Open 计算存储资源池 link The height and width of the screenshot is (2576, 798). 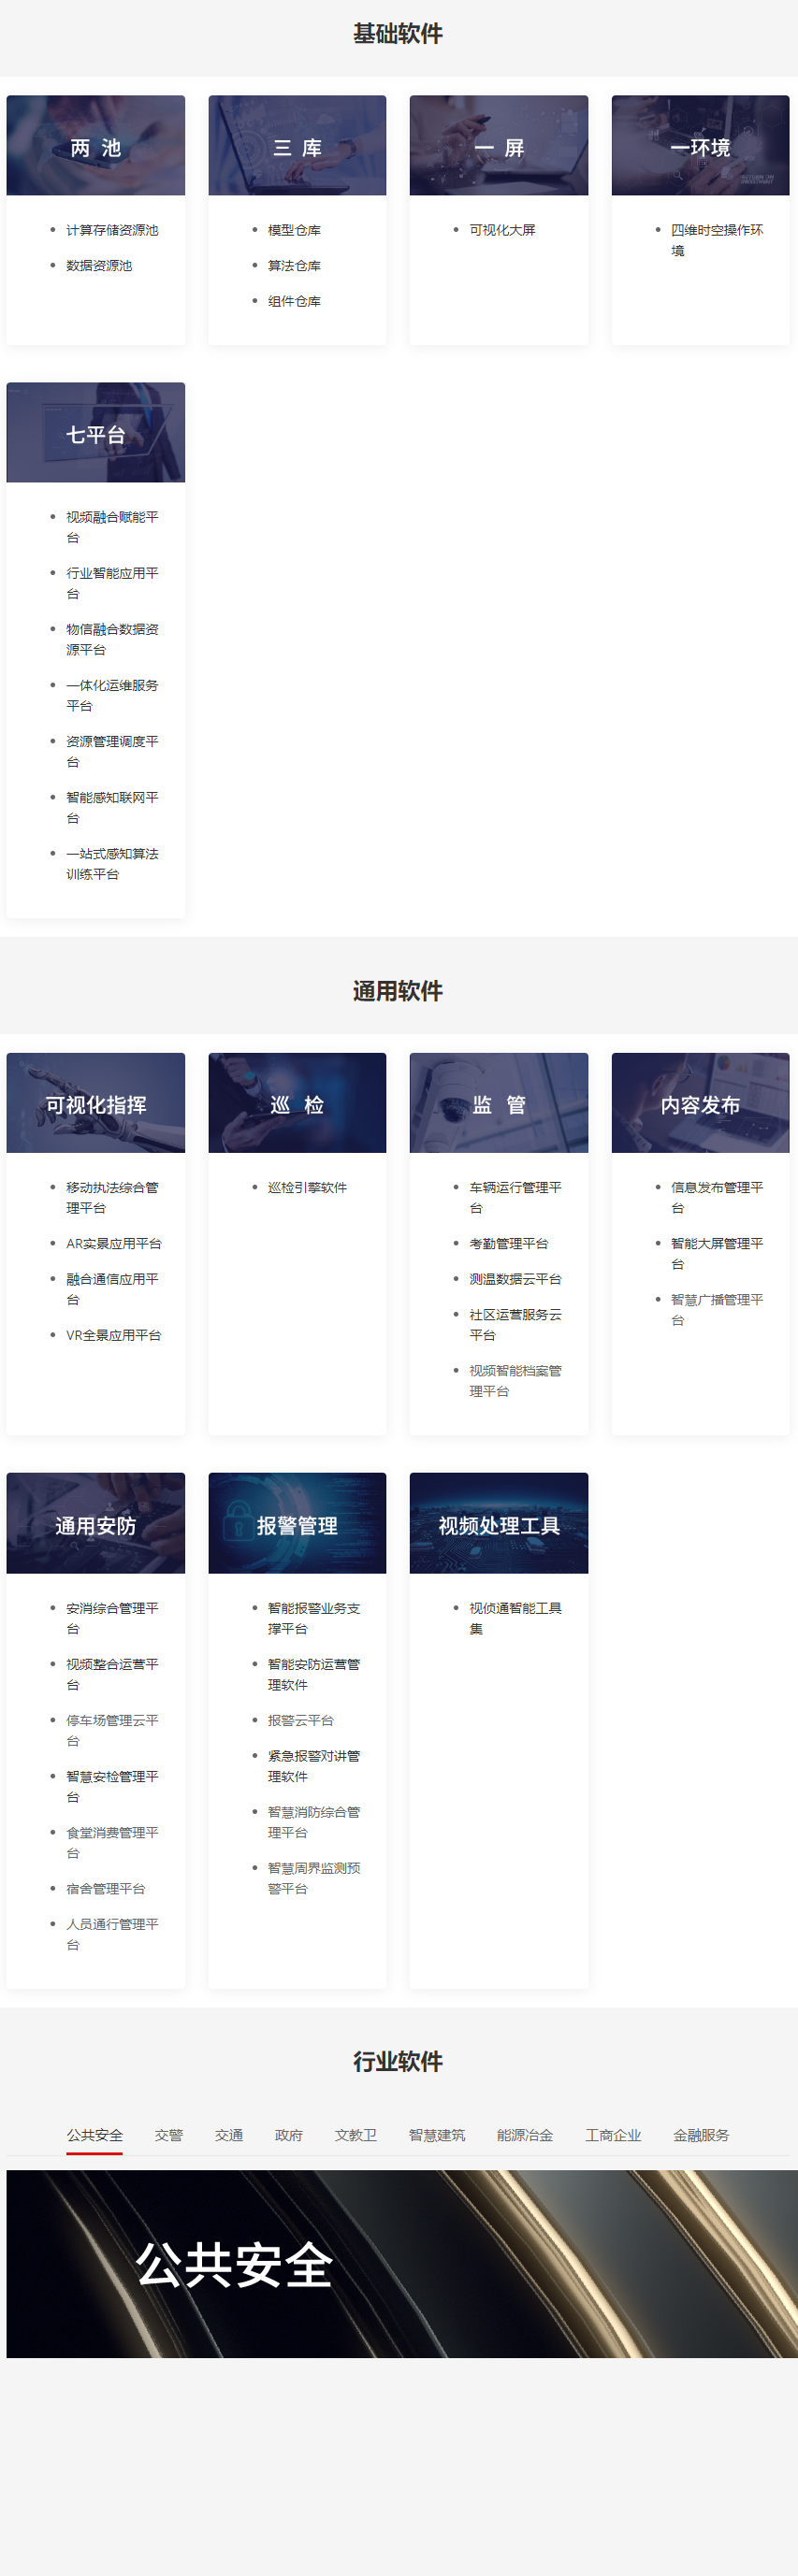tap(112, 230)
